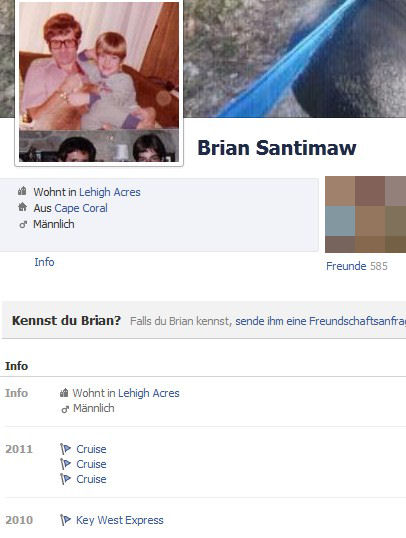406x538 pixels.
Task: Select the Info tab below the summary box
Action: 44,262
